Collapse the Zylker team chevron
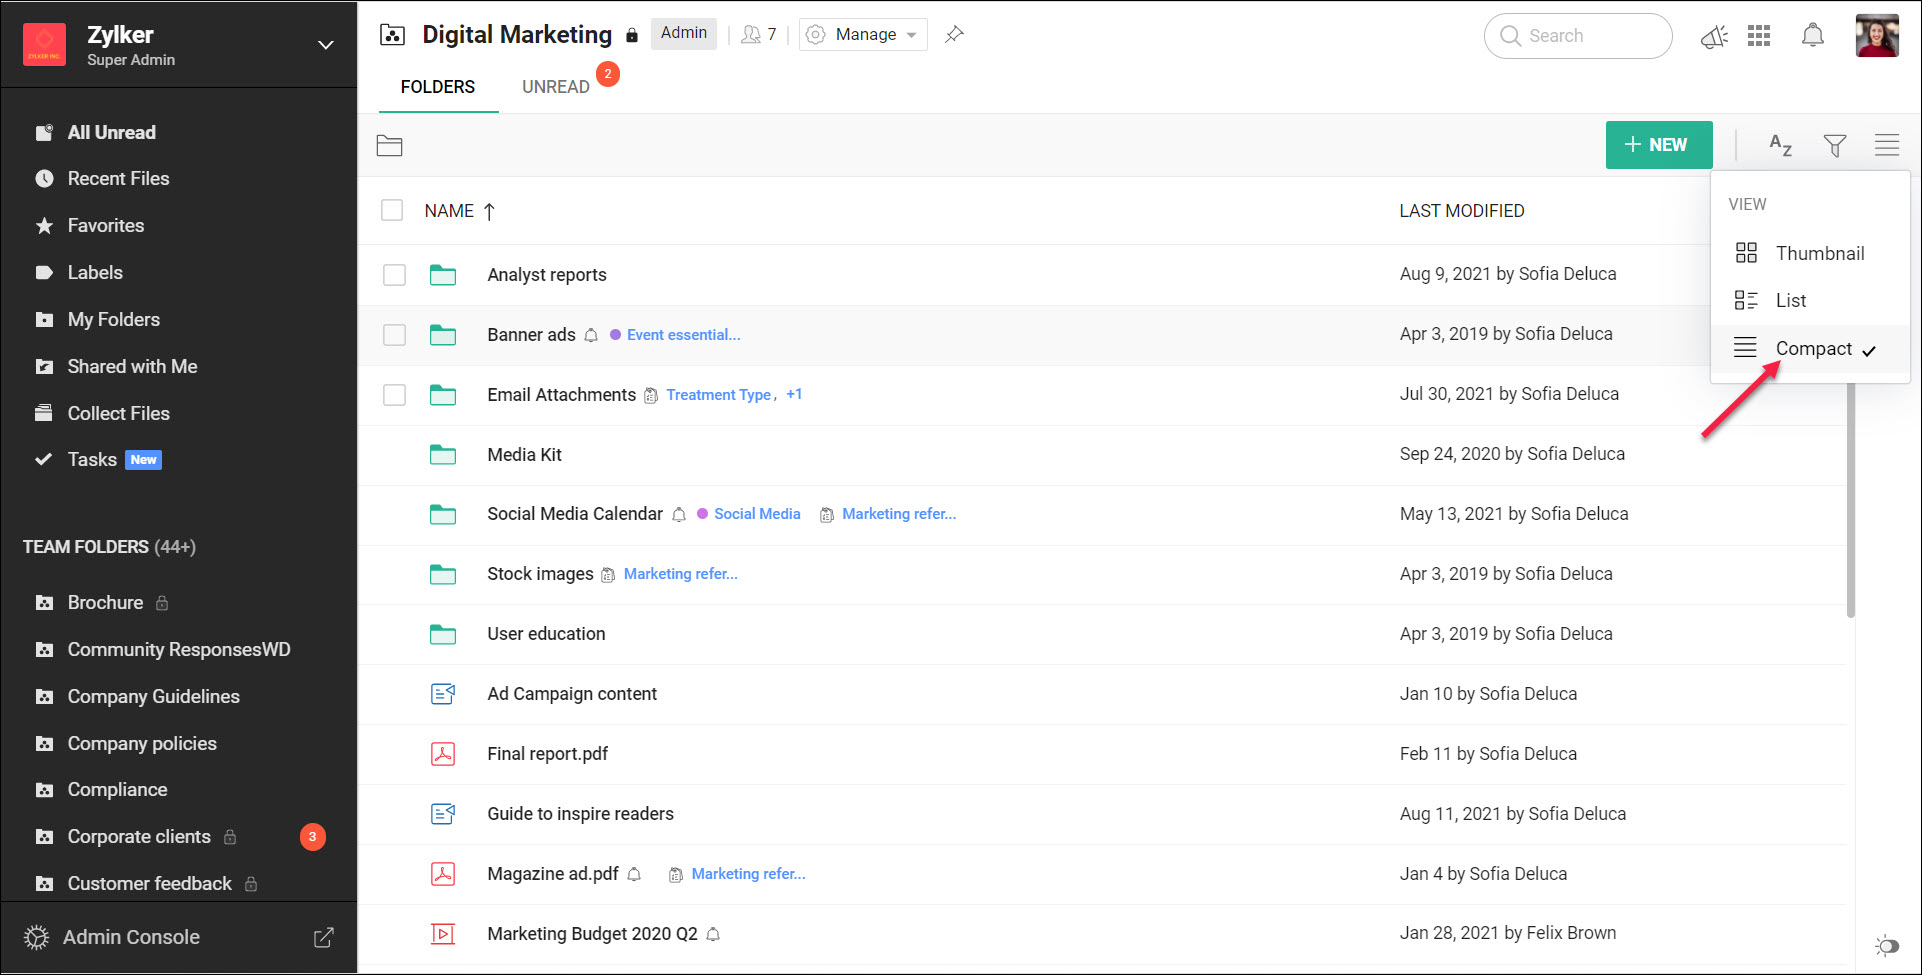 point(325,45)
